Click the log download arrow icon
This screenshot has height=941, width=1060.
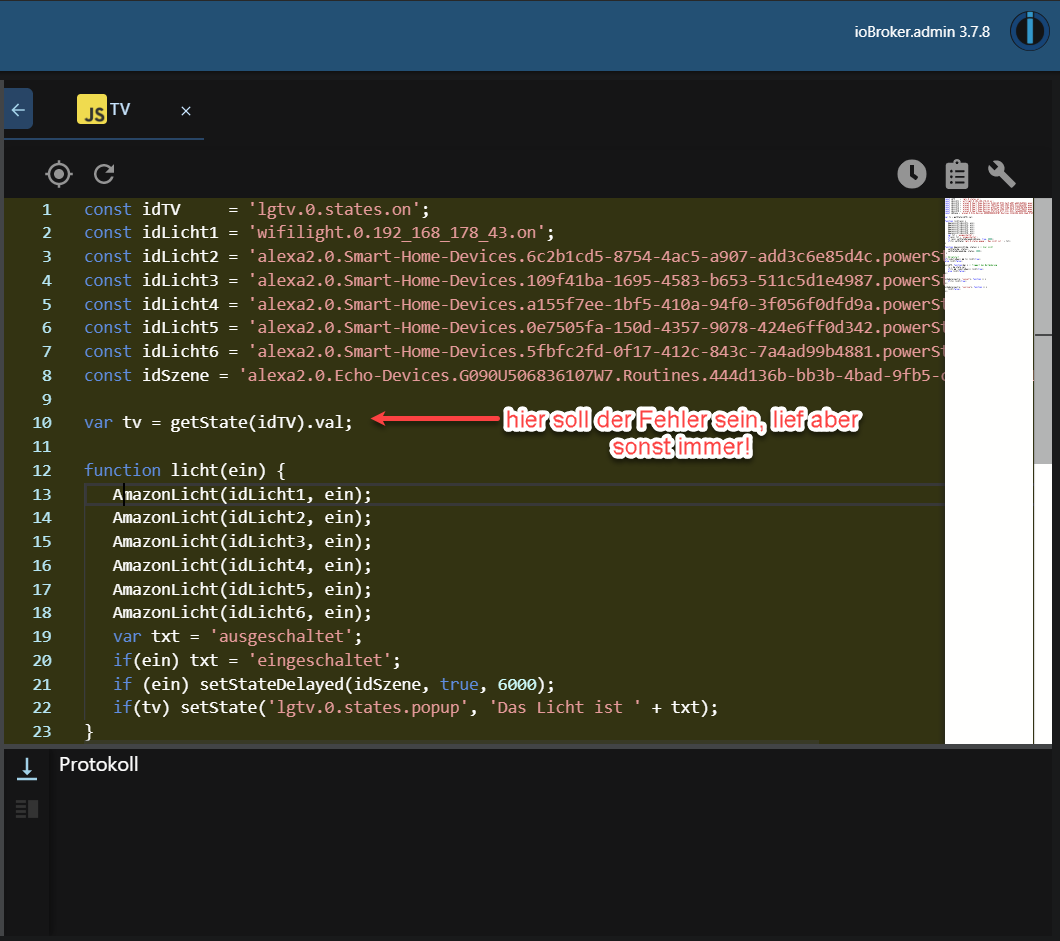pos(27,769)
